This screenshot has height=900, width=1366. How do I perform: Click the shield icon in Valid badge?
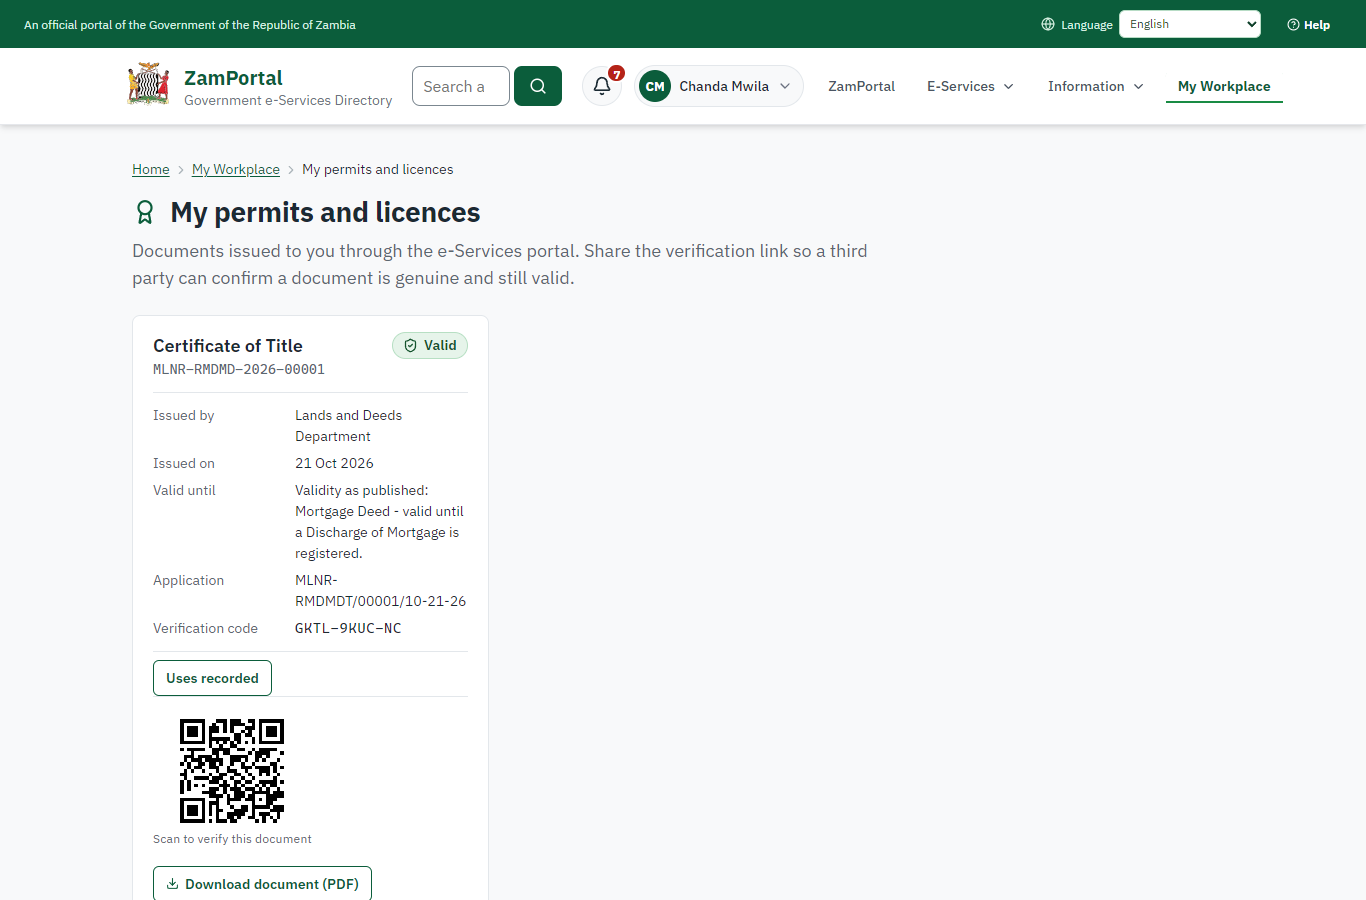click(410, 345)
